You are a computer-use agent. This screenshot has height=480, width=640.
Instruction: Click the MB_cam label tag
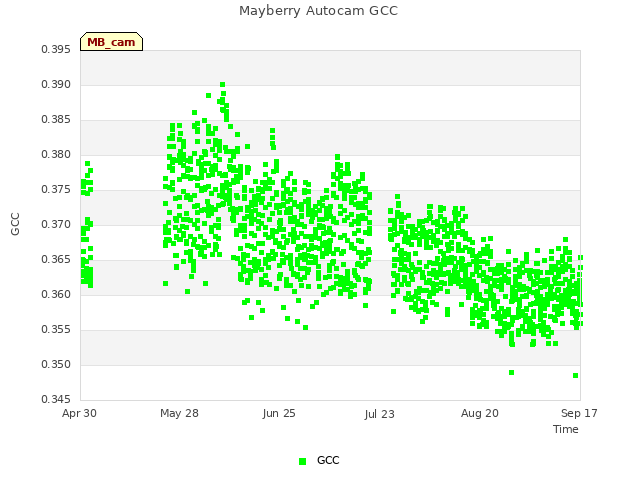click(x=111, y=42)
